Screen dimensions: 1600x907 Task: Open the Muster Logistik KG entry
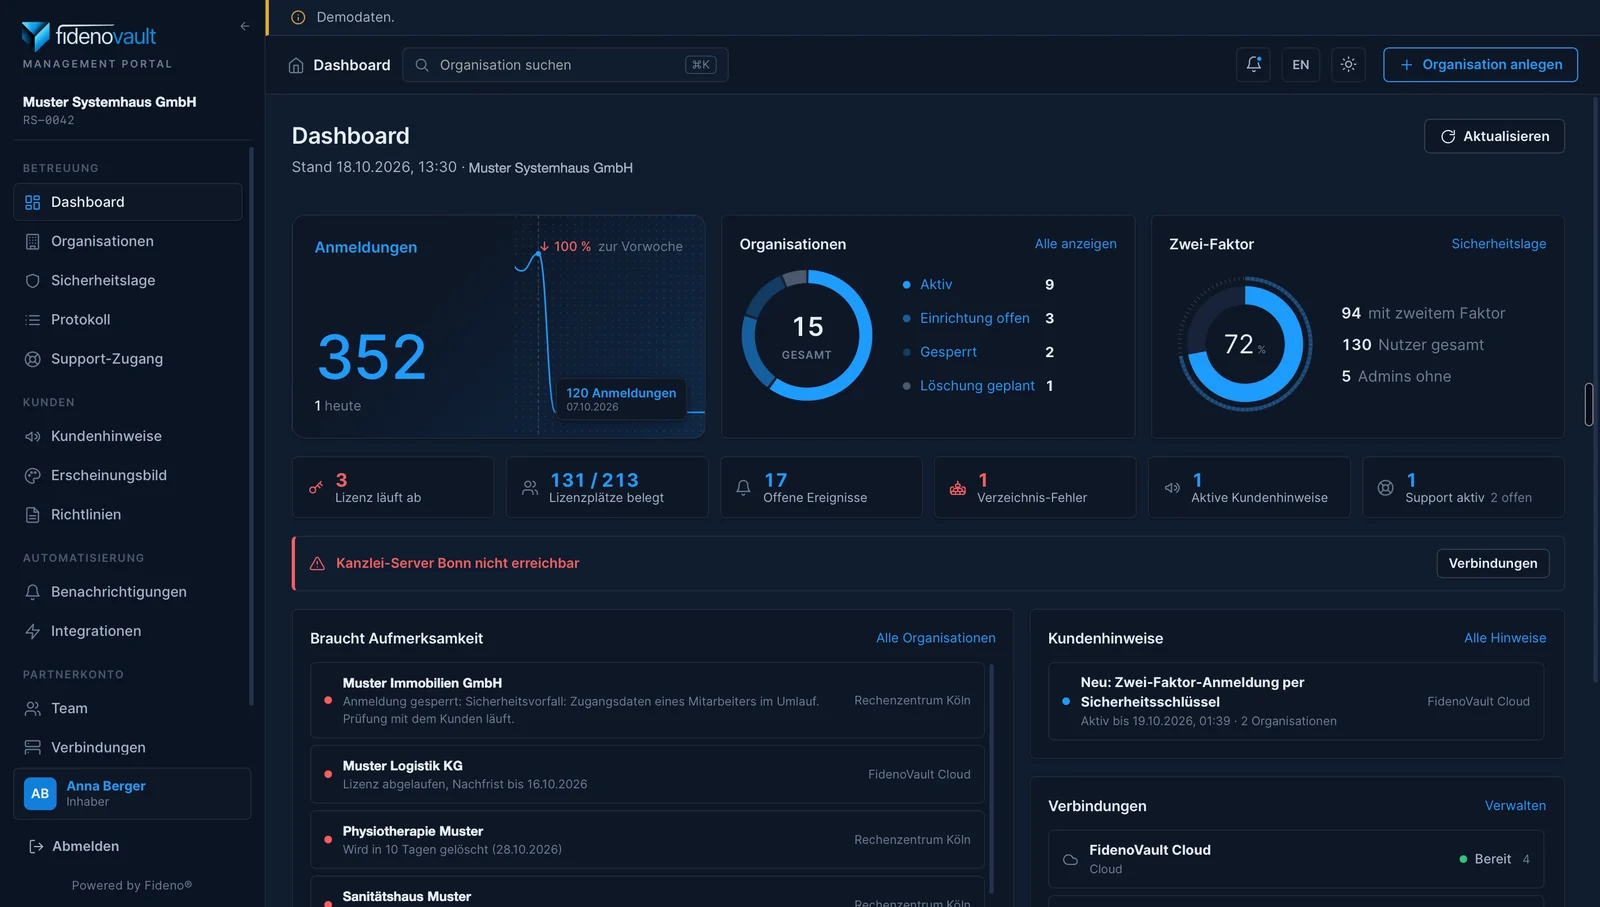coord(647,774)
